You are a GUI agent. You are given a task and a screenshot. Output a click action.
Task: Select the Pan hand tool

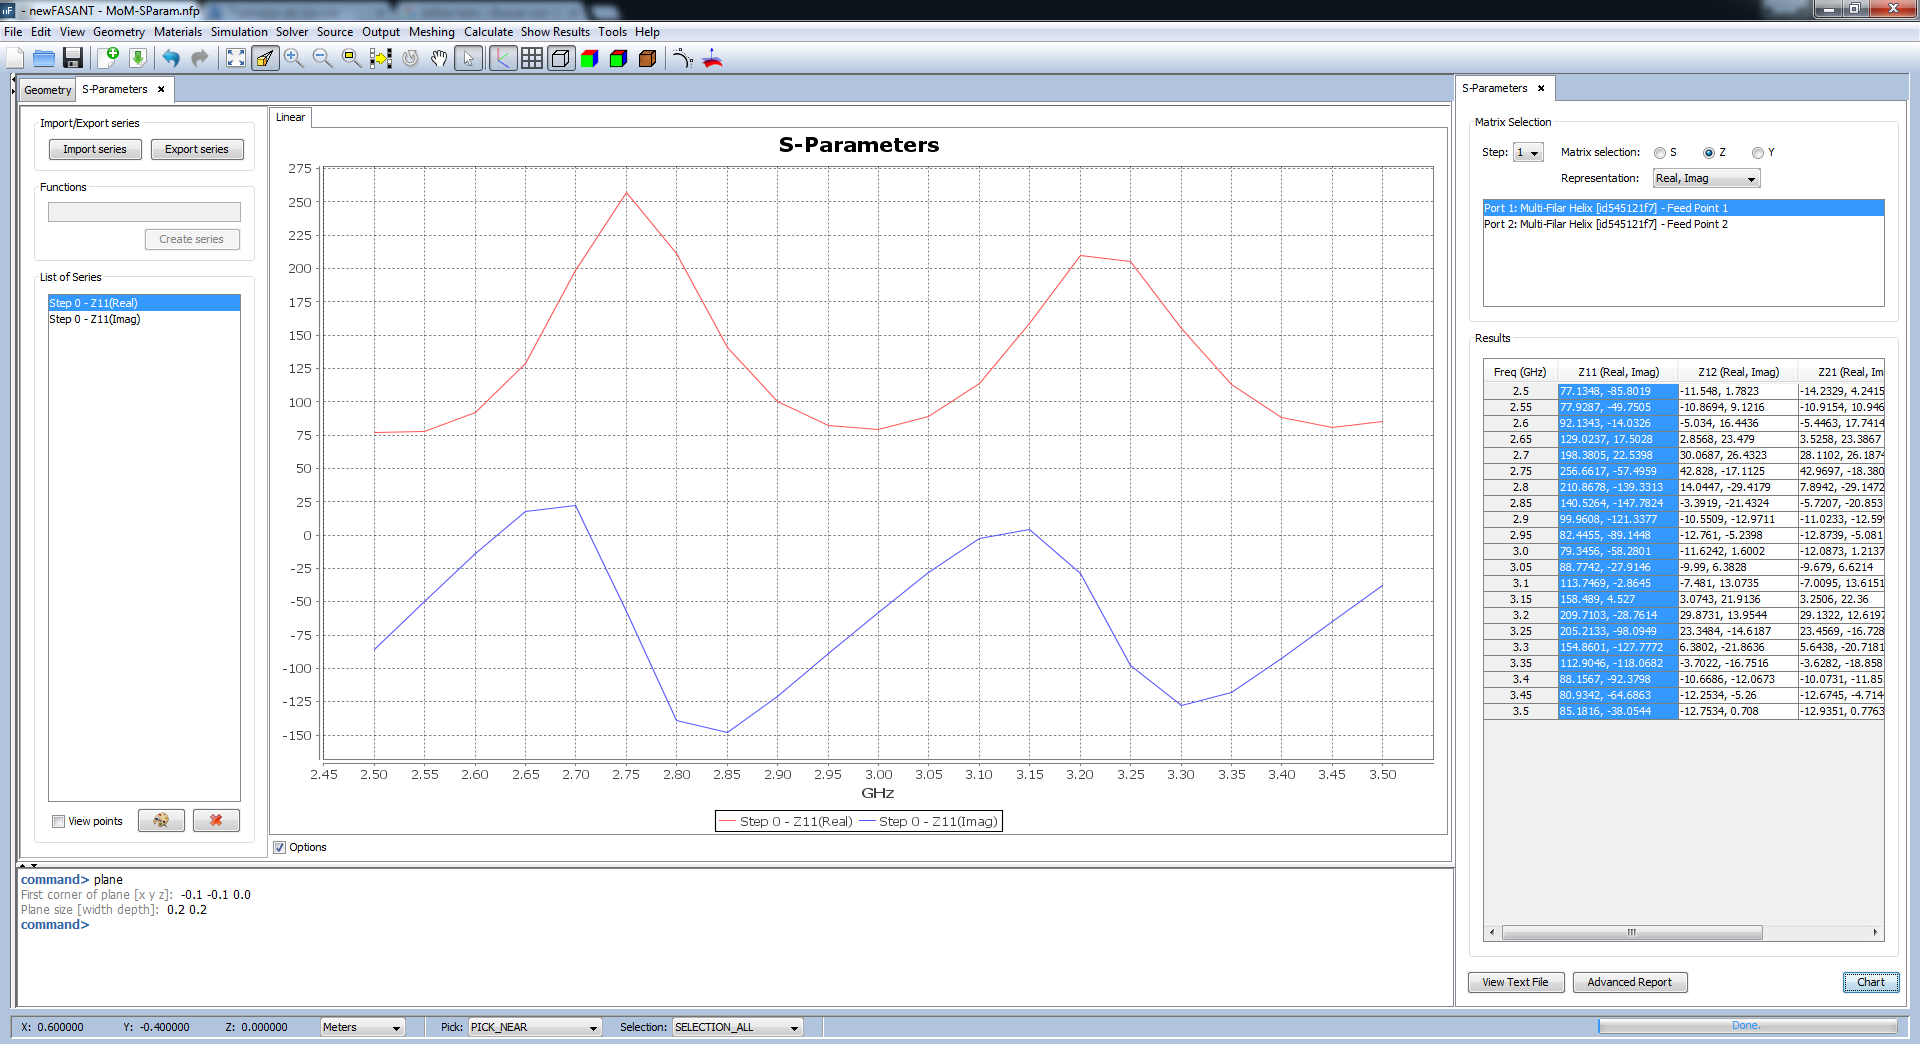click(x=439, y=58)
